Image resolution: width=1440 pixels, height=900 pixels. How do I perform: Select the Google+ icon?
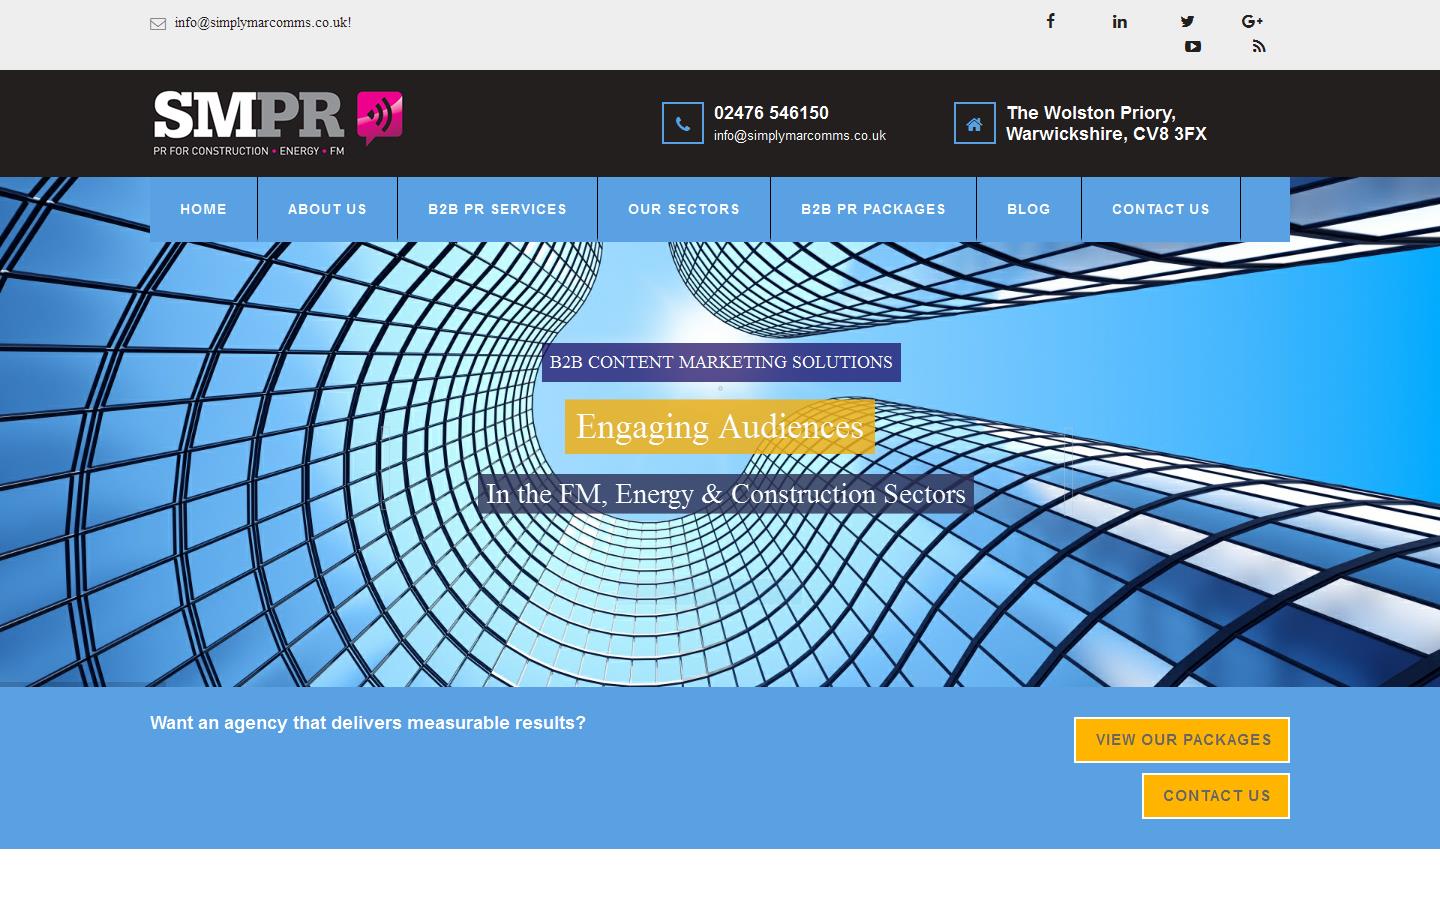click(x=1252, y=21)
